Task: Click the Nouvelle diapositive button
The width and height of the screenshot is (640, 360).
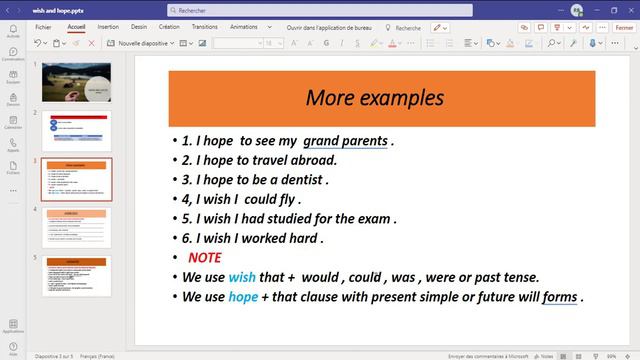Action: [x=138, y=43]
